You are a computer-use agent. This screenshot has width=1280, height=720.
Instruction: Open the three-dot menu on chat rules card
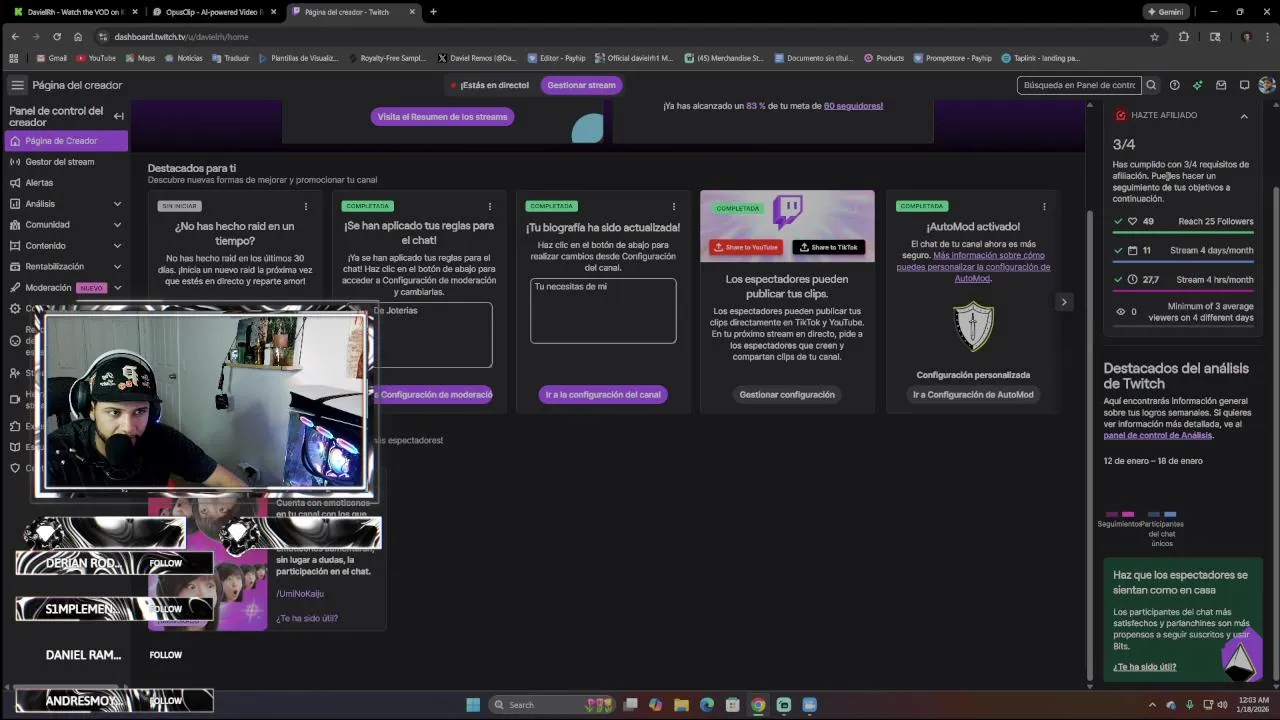[490, 207]
